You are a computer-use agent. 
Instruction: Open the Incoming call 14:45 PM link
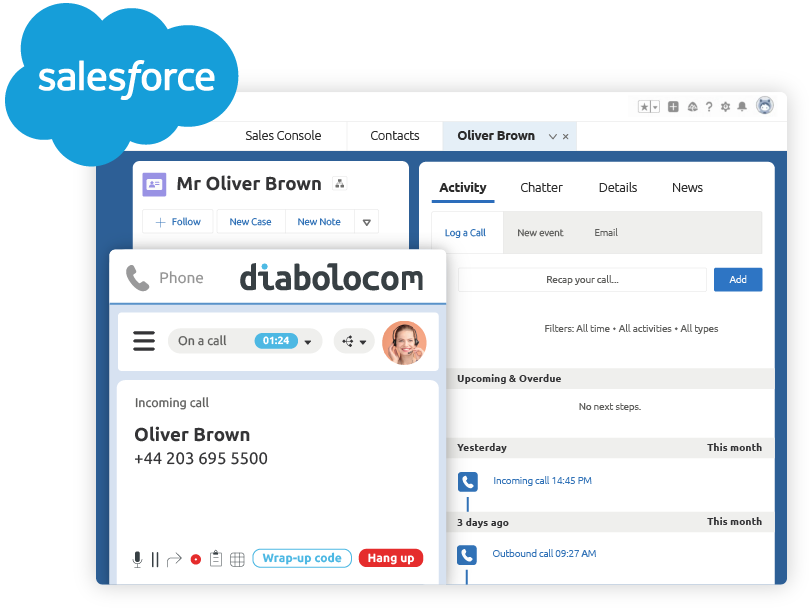click(542, 481)
